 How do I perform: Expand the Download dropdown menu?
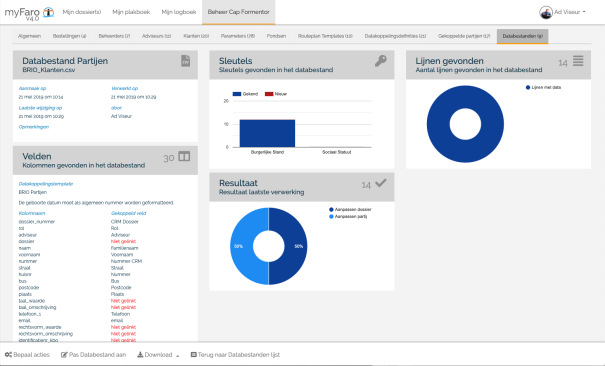[x=158, y=355]
